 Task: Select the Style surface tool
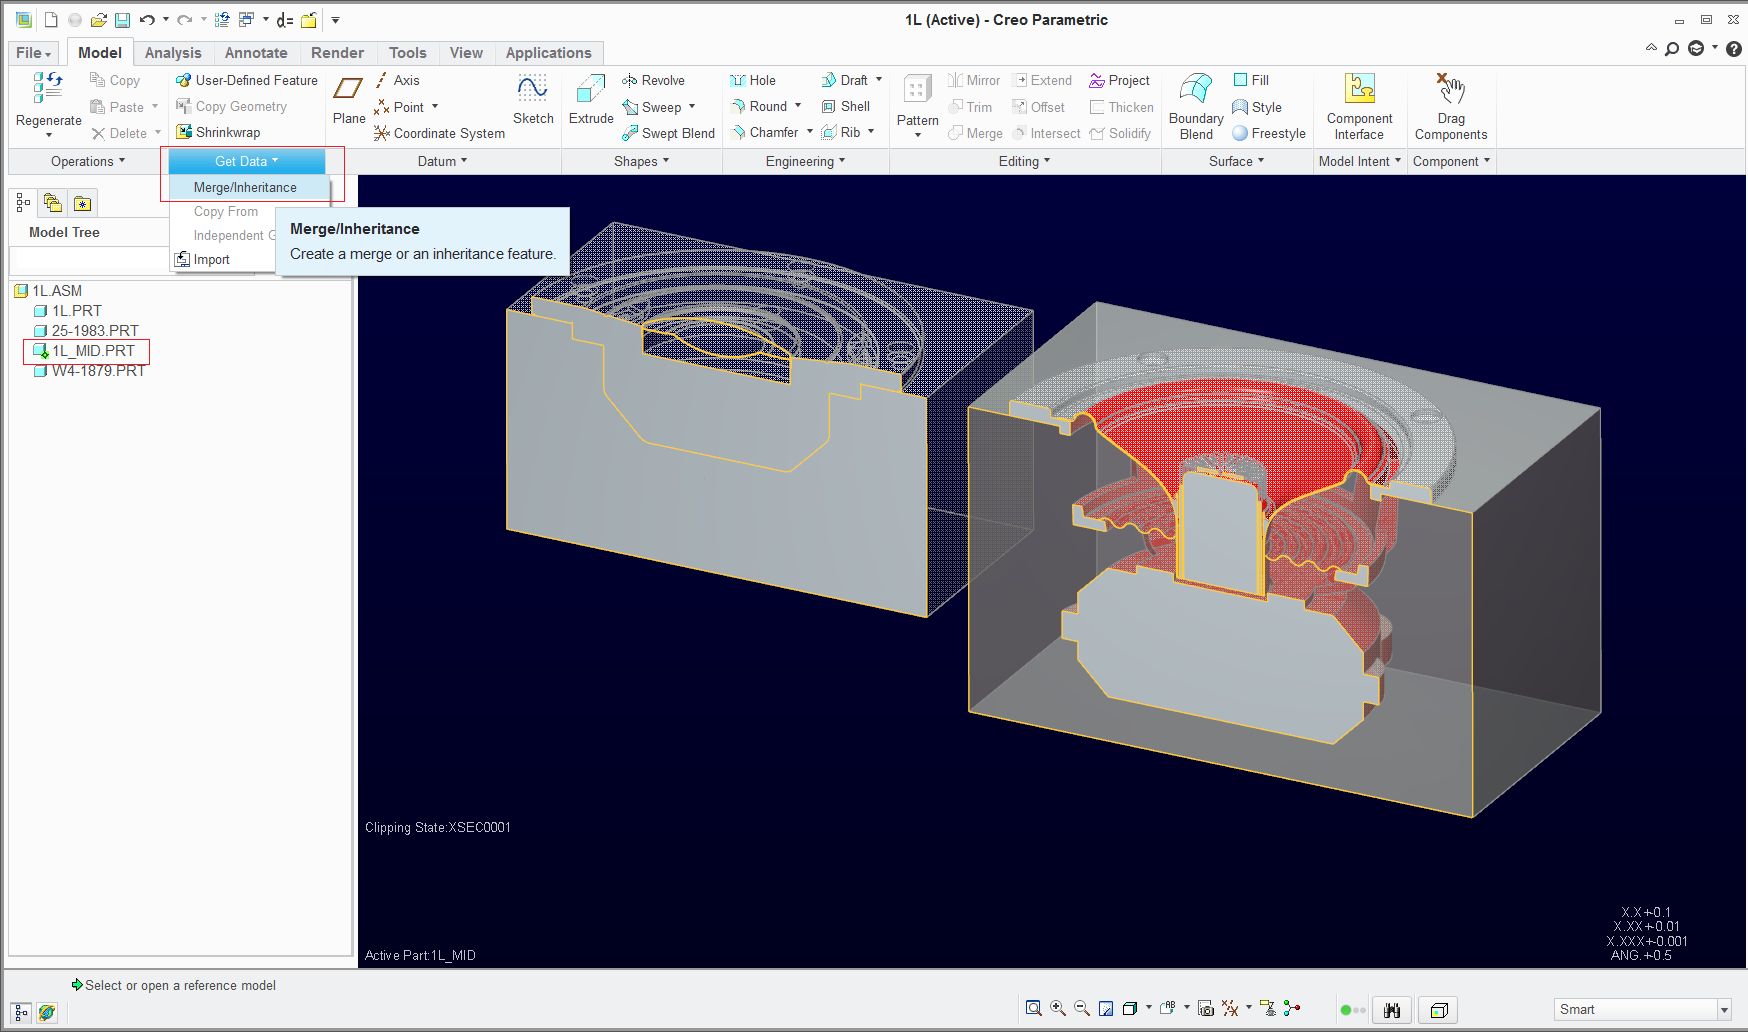pyautogui.click(x=1257, y=107)
